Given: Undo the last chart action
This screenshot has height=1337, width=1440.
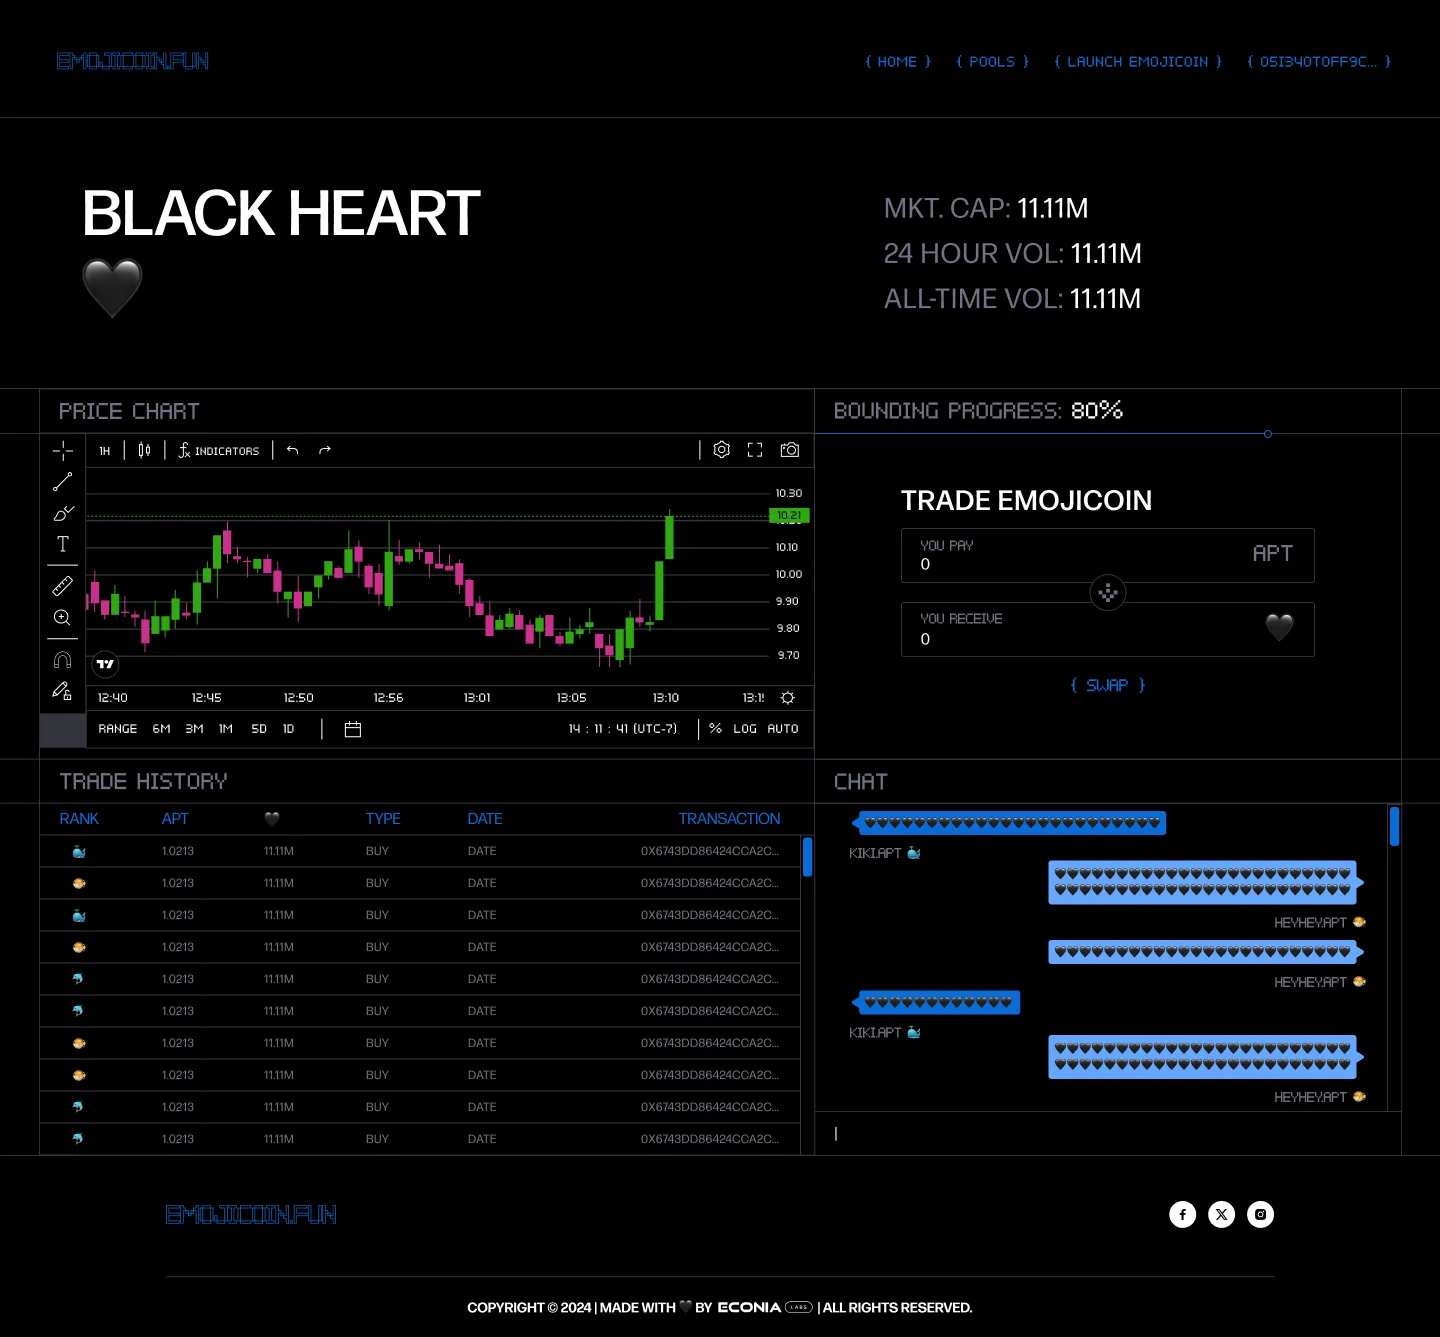Looking at the screenshot, I should pos(293,451).
